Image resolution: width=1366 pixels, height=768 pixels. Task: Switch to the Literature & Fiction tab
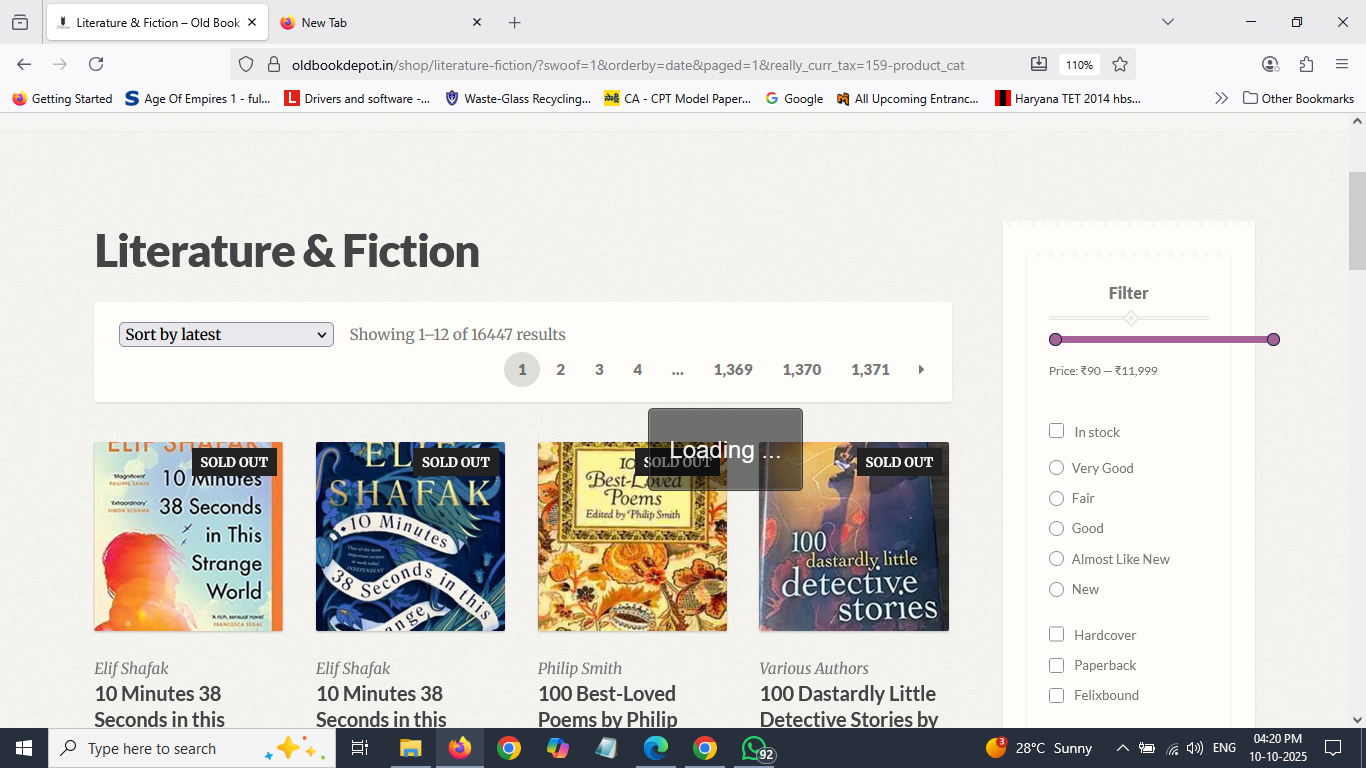pyautogui.click(x=156, y=22)
